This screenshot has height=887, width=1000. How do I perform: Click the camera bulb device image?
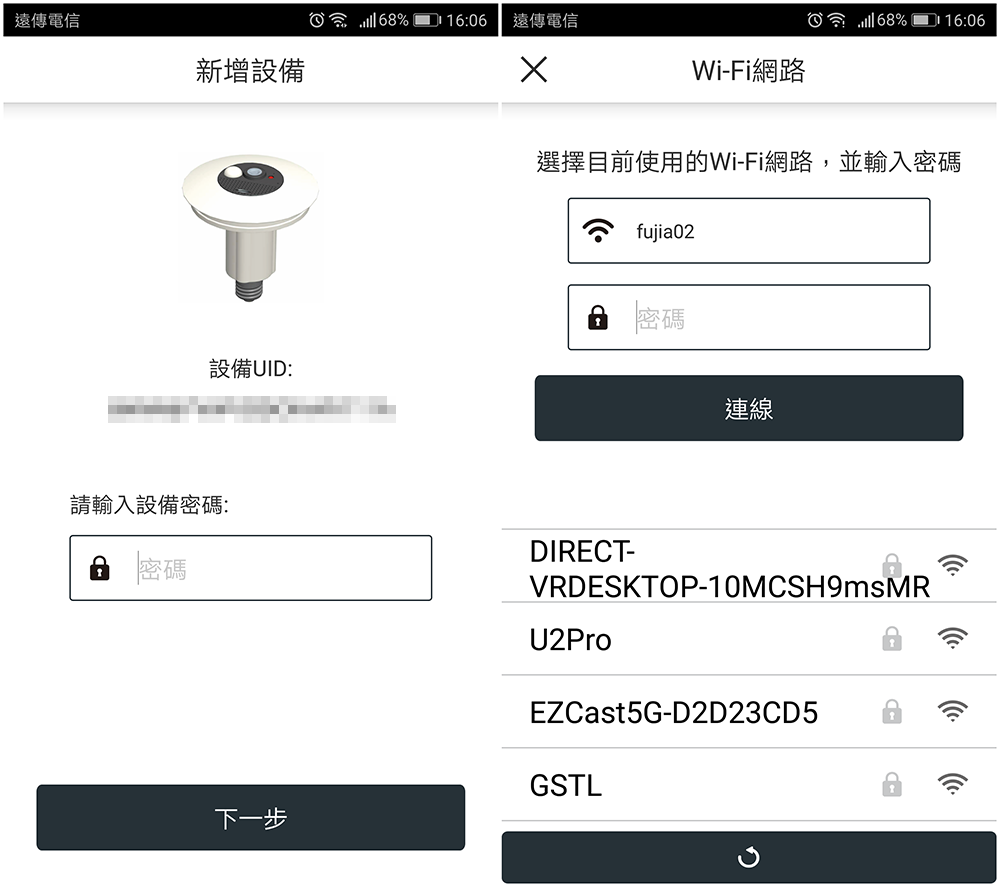coord(250,227)
